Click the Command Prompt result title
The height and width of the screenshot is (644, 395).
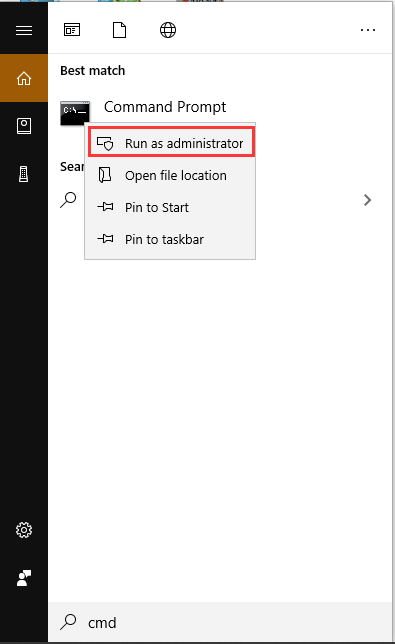tap(165, 107)
